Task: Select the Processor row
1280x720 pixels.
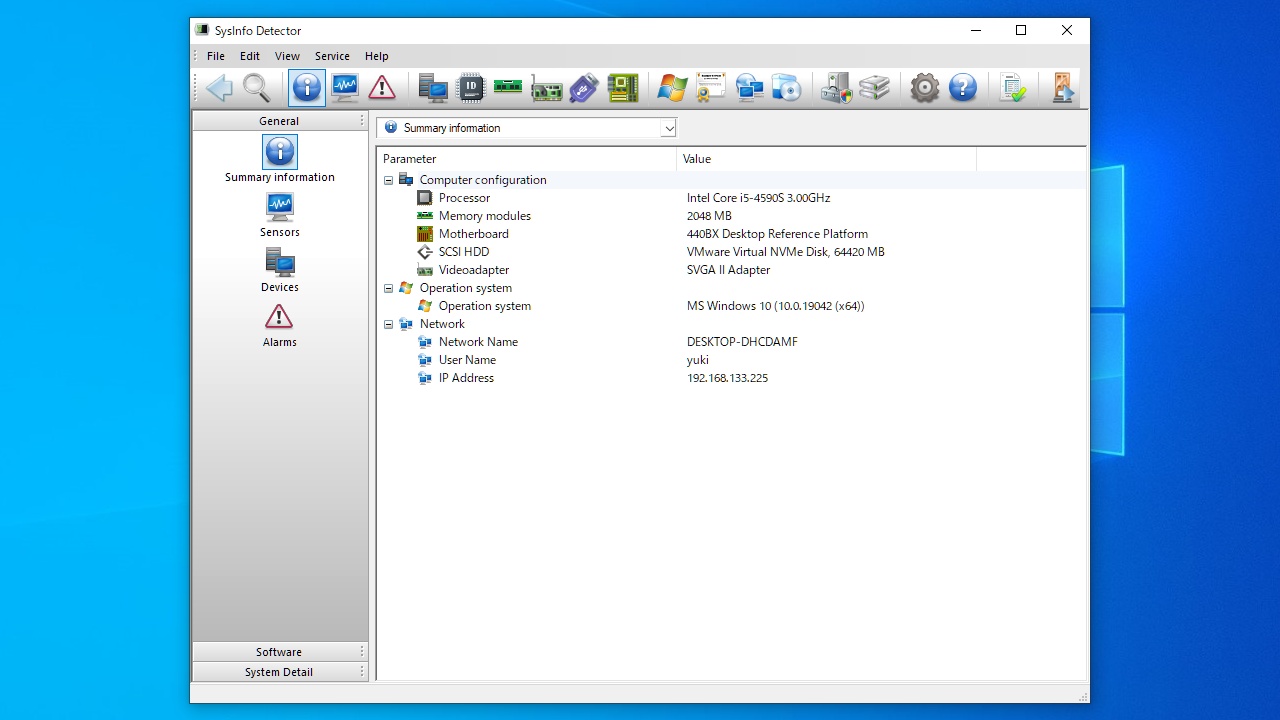Action: coord(731,198)
